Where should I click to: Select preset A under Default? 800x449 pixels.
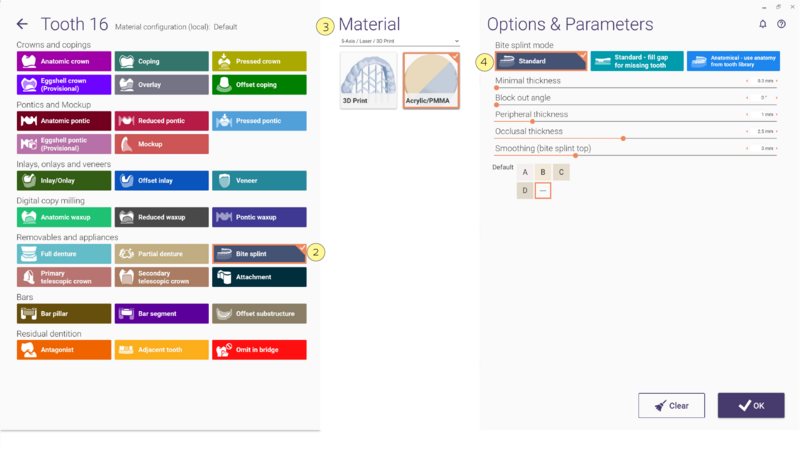(525, 172)
